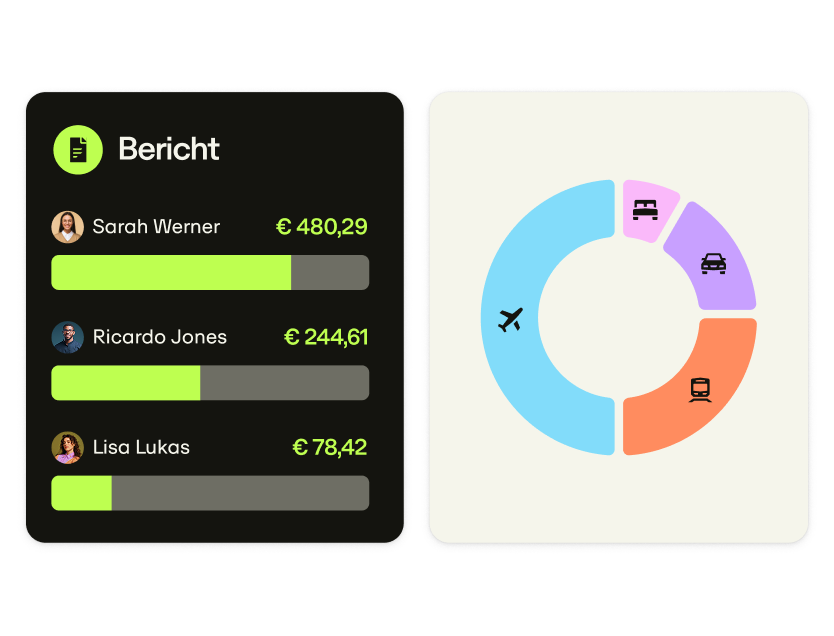This screenshot has width=834, height=636.
Task: Click the € 244,61 amount
Action: point(326,337)
